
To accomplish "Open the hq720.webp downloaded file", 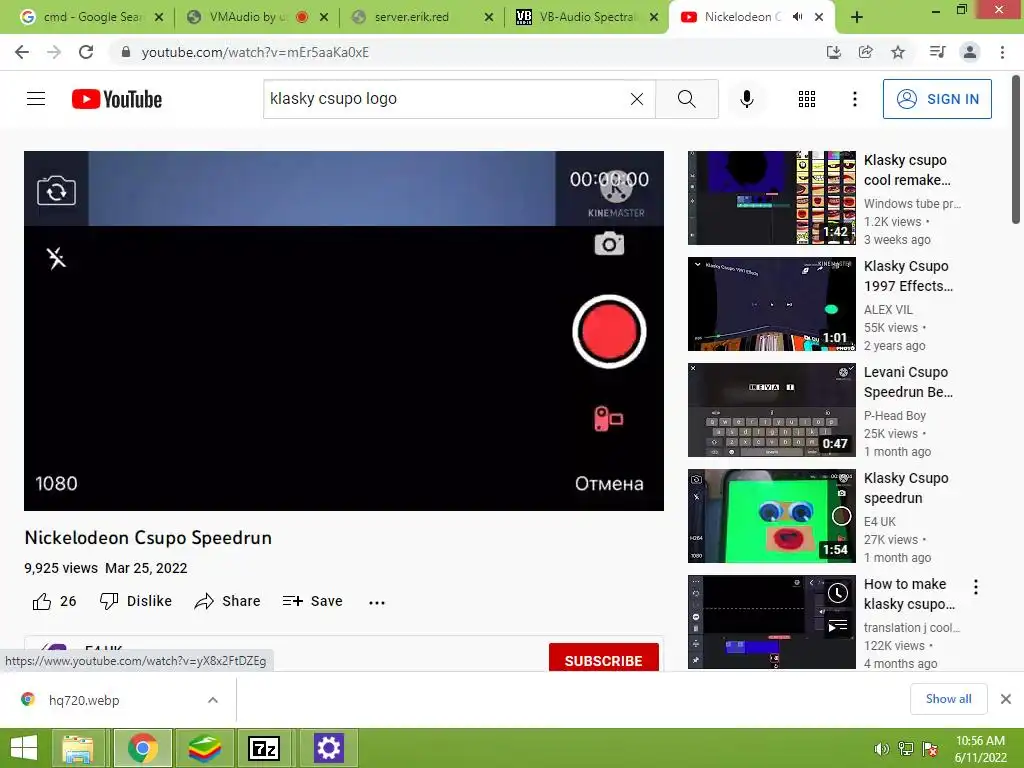I will (x=84, y=700).
